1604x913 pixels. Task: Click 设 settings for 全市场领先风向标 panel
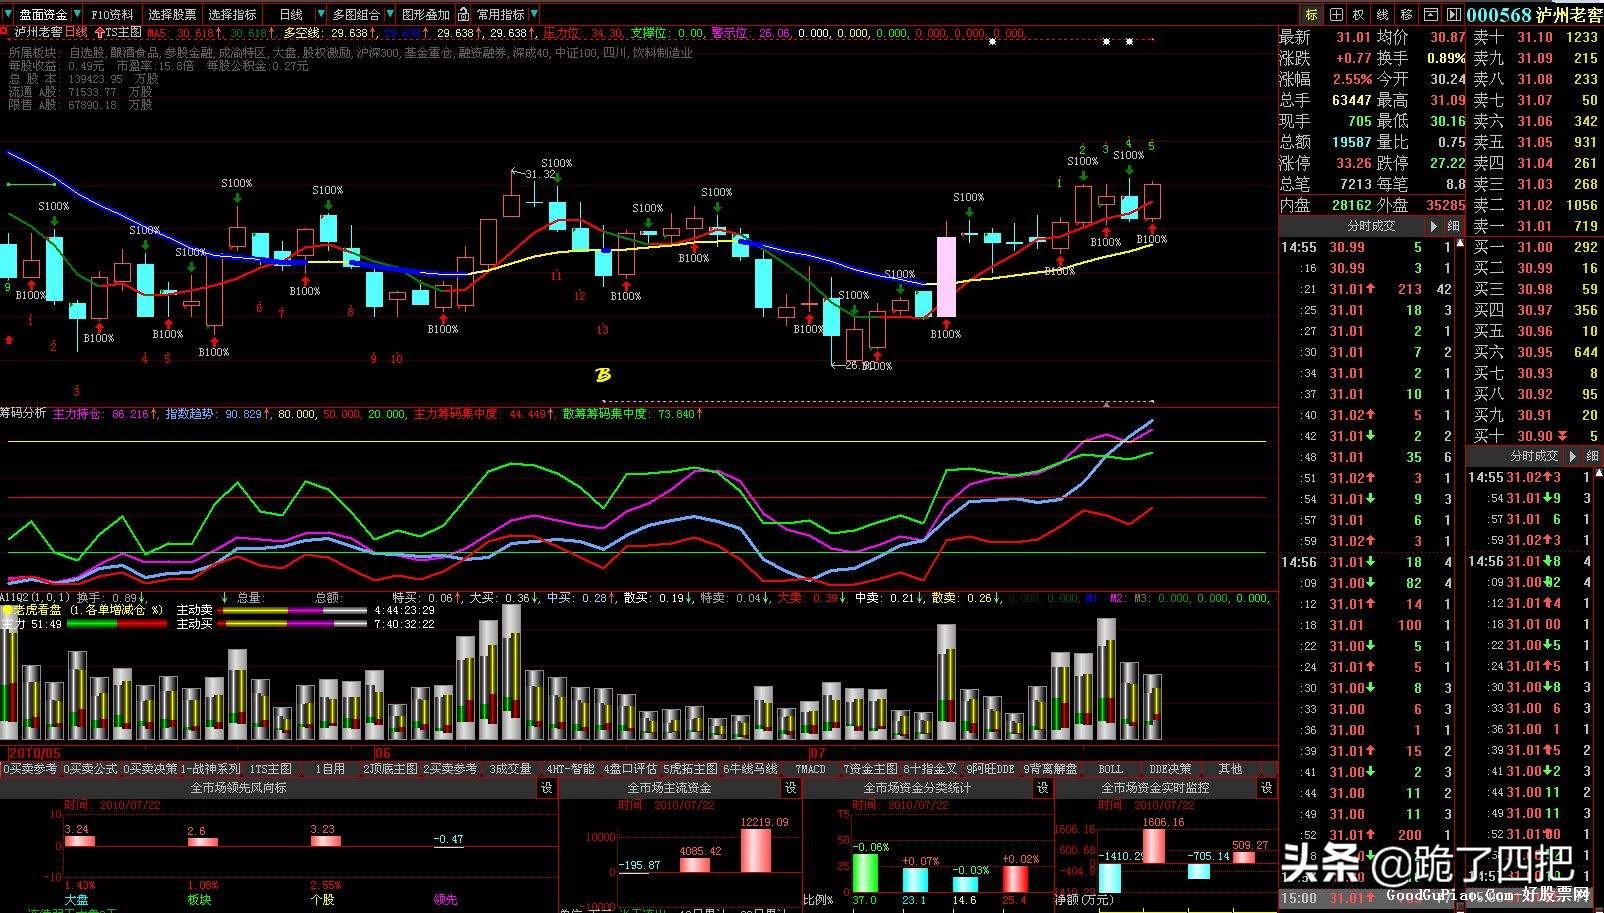(547, 788)
